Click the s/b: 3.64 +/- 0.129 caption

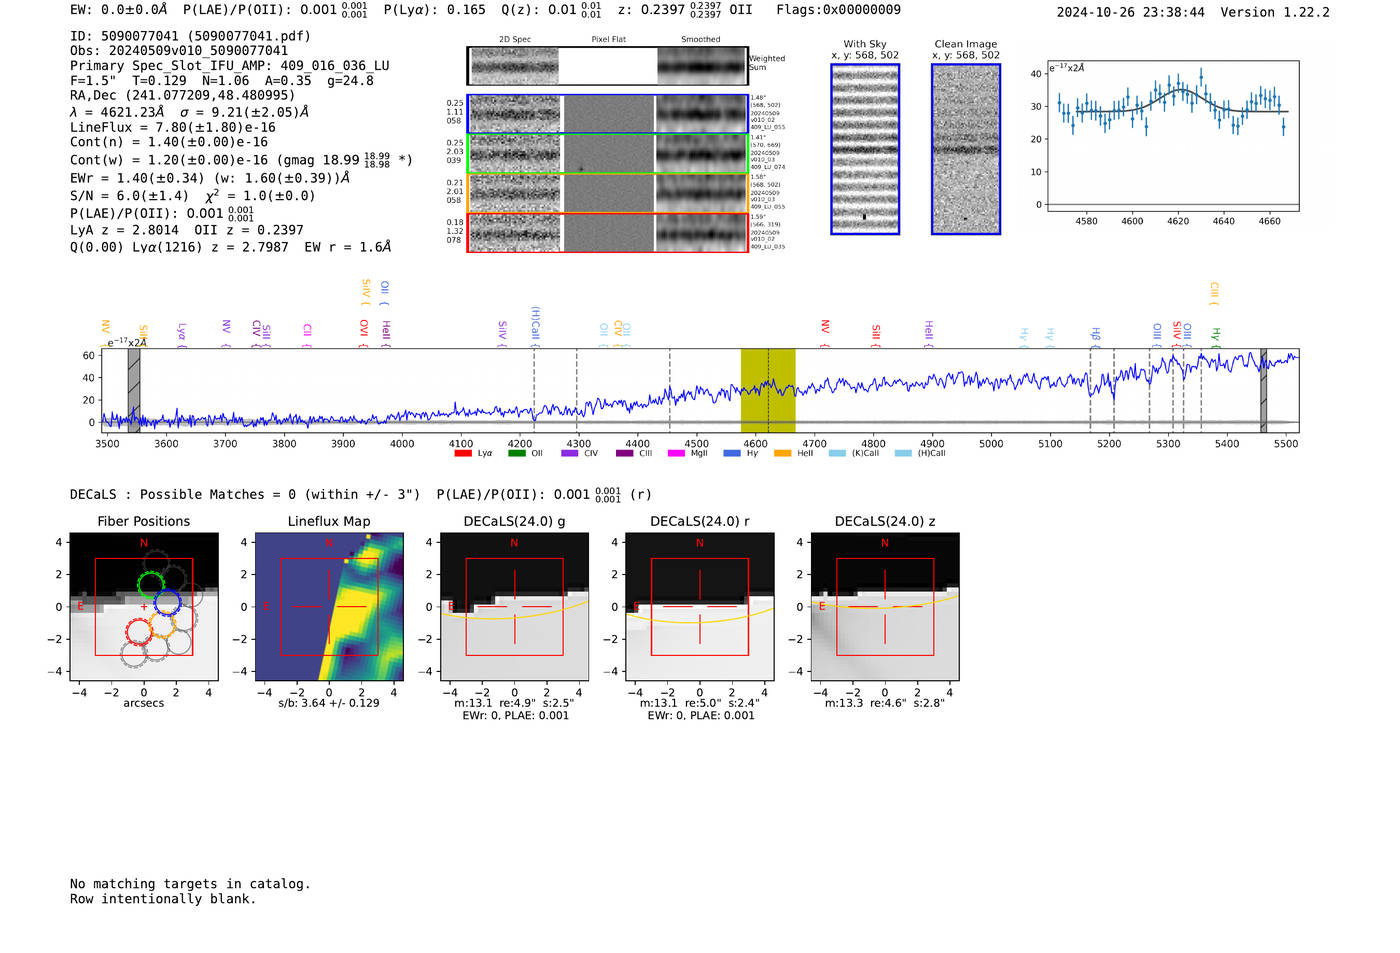329,703
